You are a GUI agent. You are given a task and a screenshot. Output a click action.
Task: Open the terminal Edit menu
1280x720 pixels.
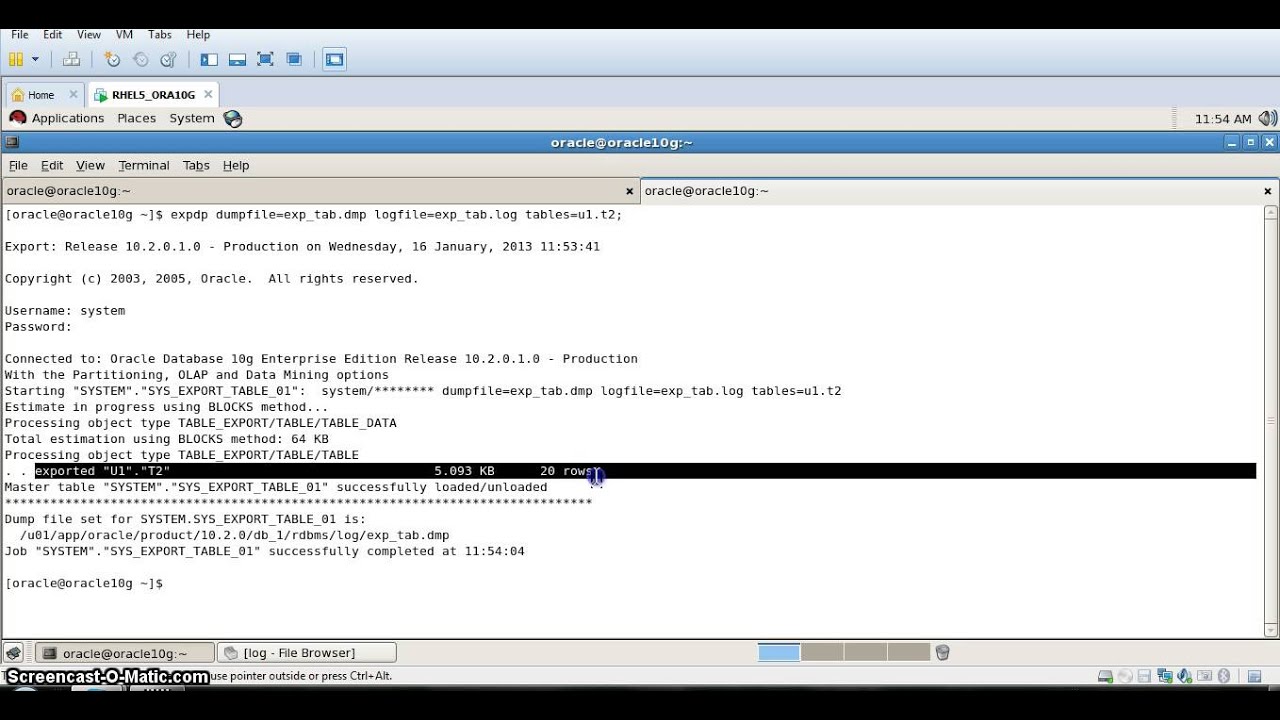point(52,165)
